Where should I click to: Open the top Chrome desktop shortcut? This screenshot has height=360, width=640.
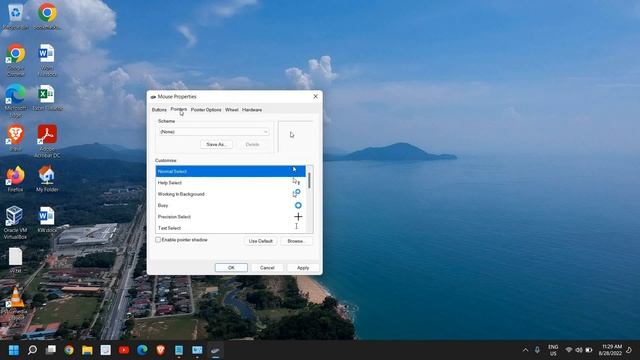tap(47, 16)
